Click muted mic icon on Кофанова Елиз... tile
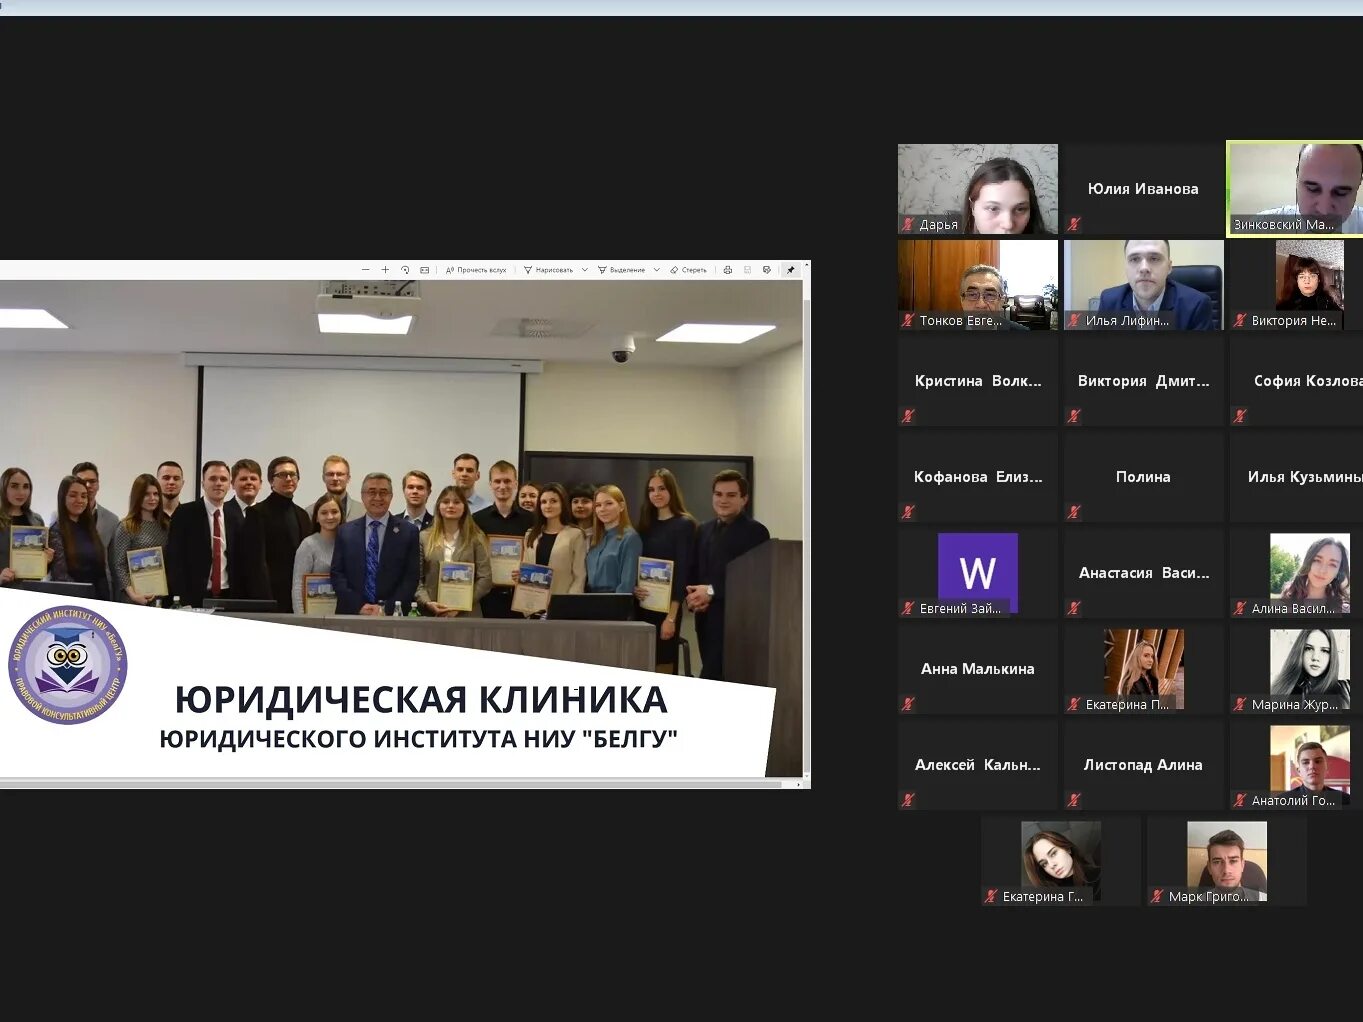The height and width of the screenshot is (1022, 1363). pos(908,512)
